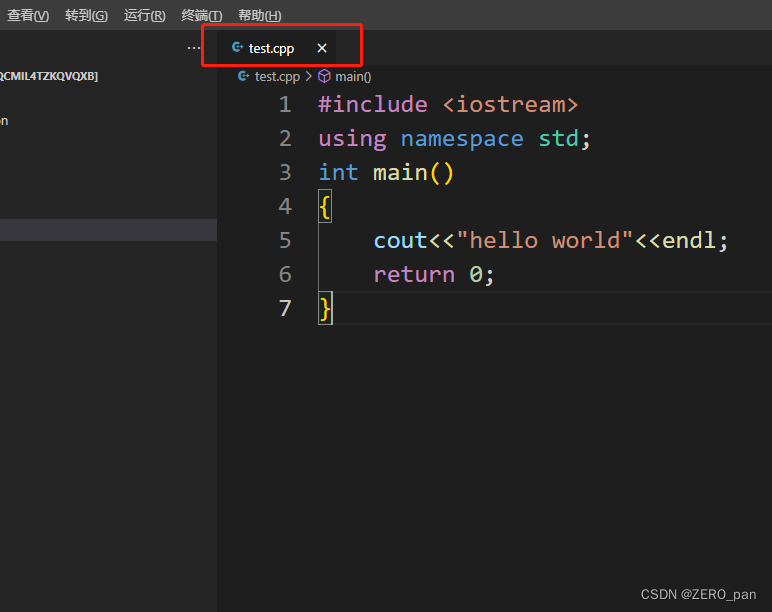This screenshot has height=612, width=772.
Task: Click the cube symbol icon beside main()
Action: coord(324,76)
